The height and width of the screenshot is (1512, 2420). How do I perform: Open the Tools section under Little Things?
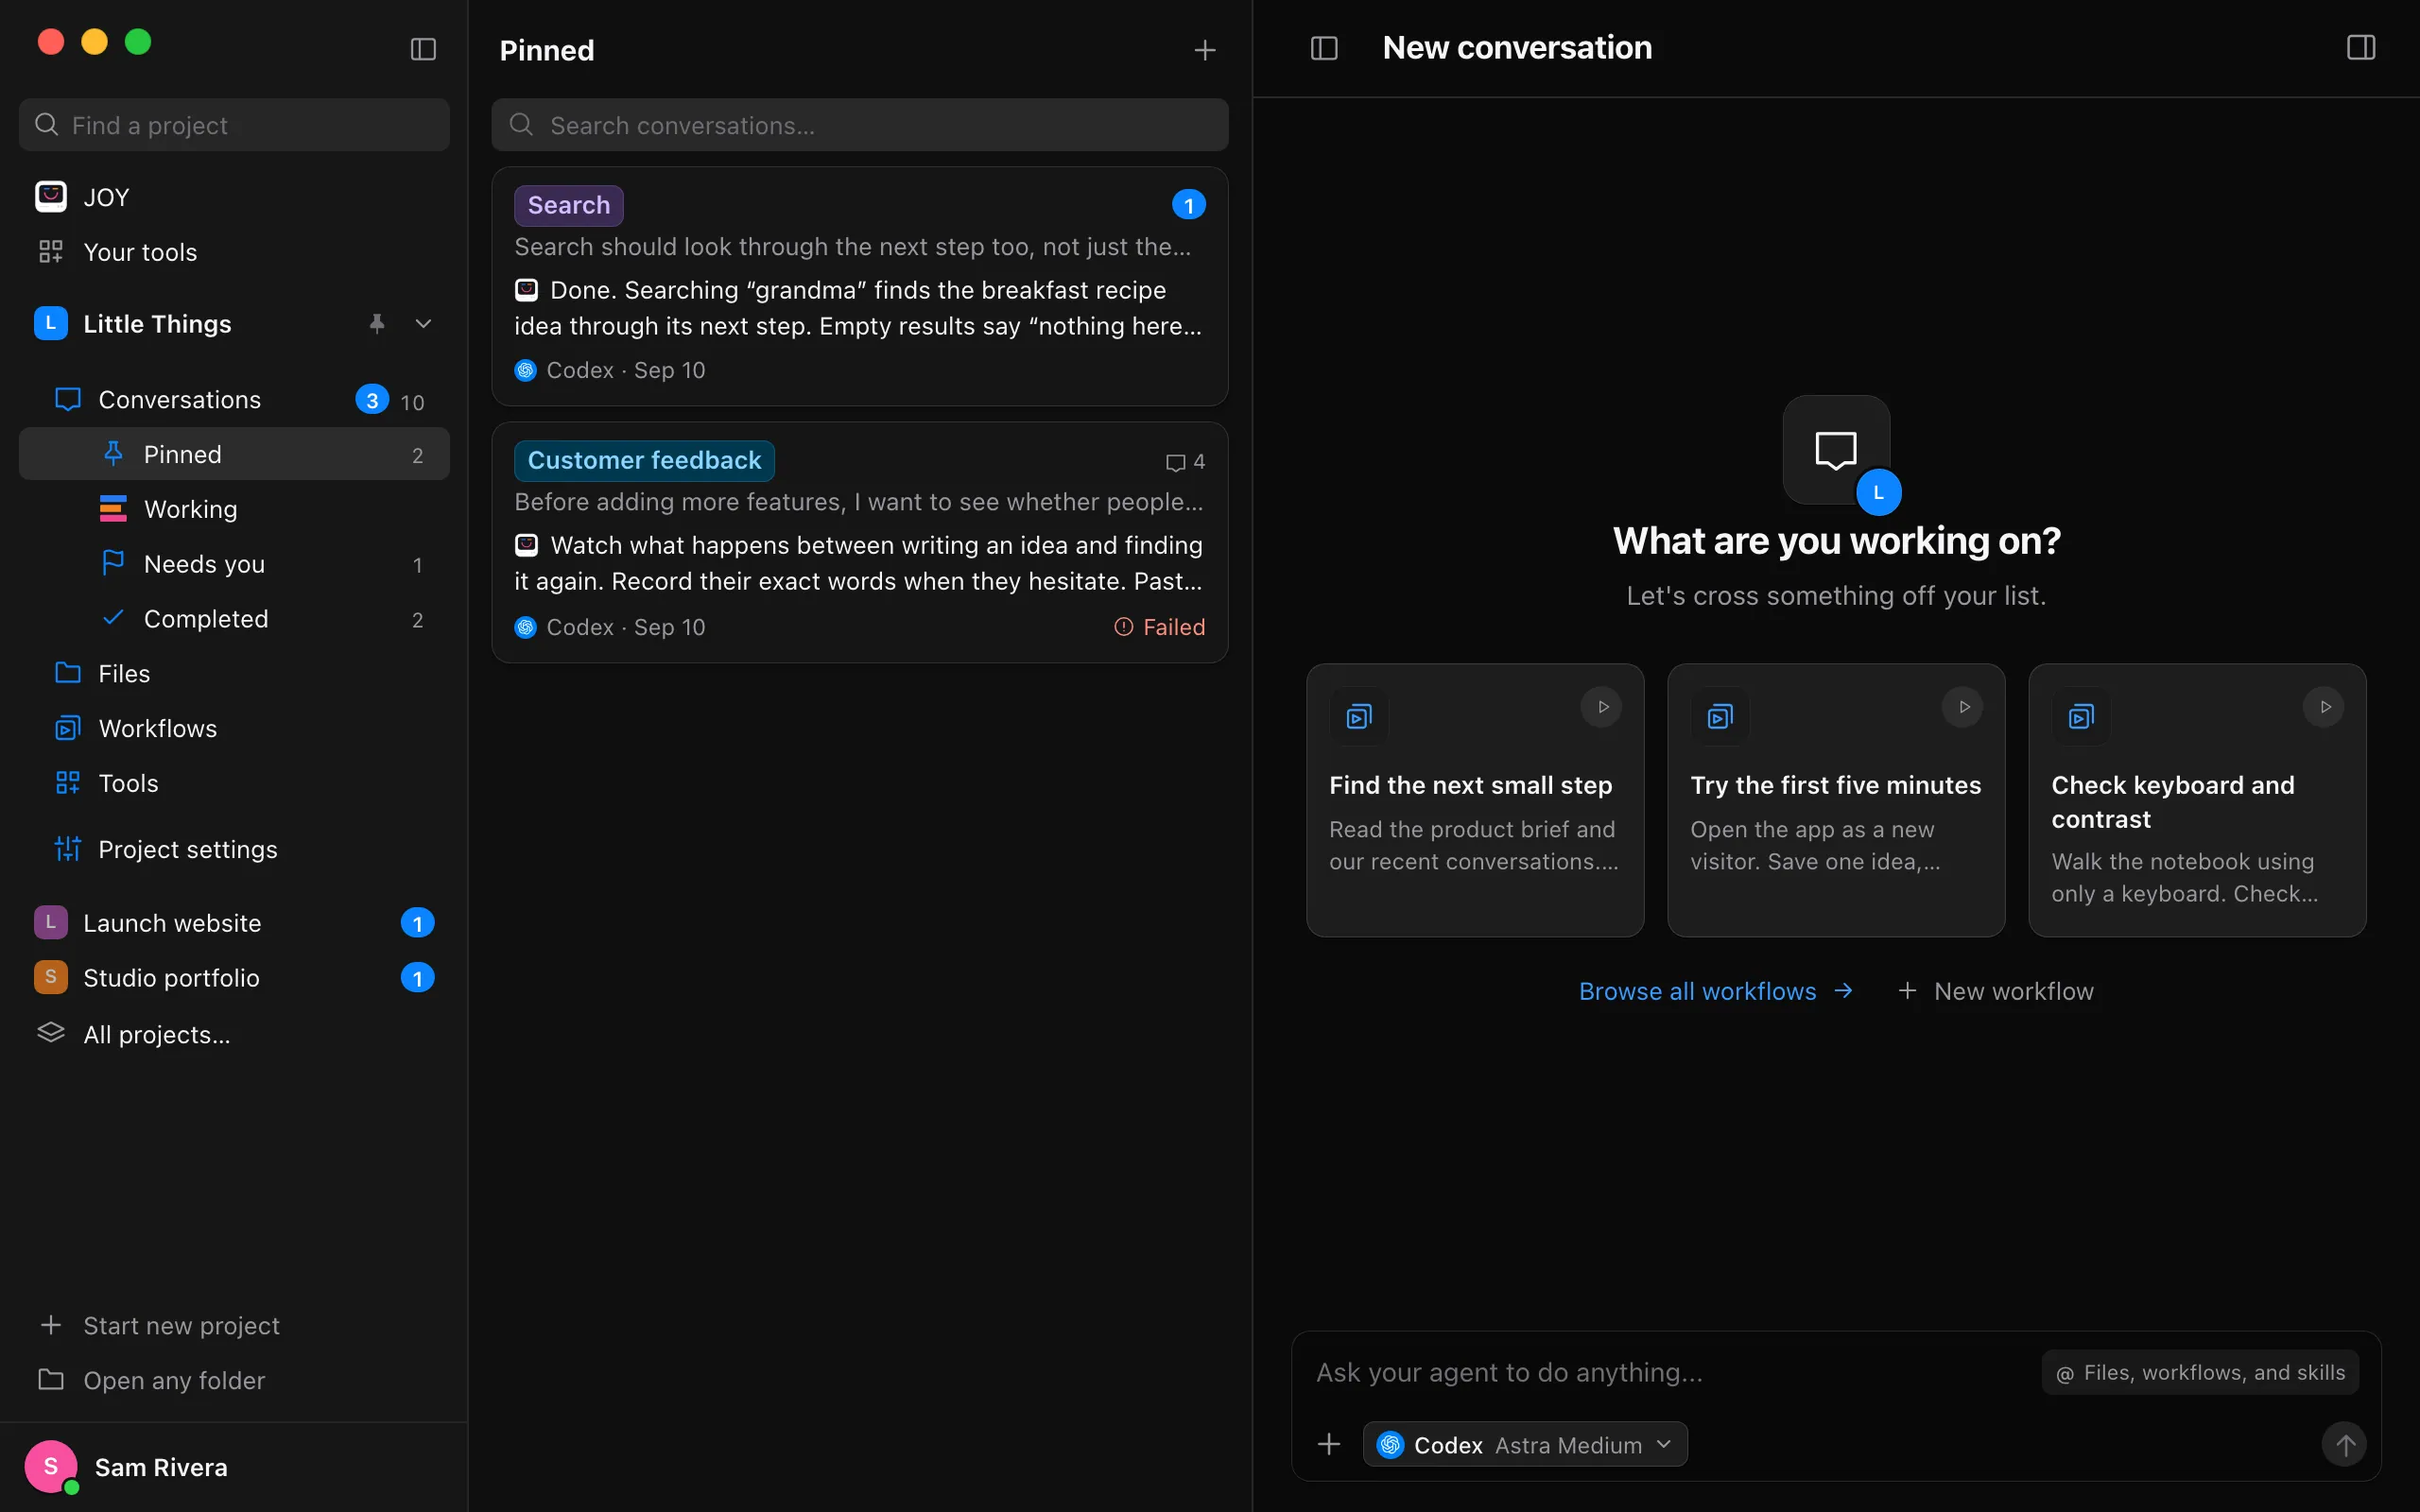(x=234, y=783)
